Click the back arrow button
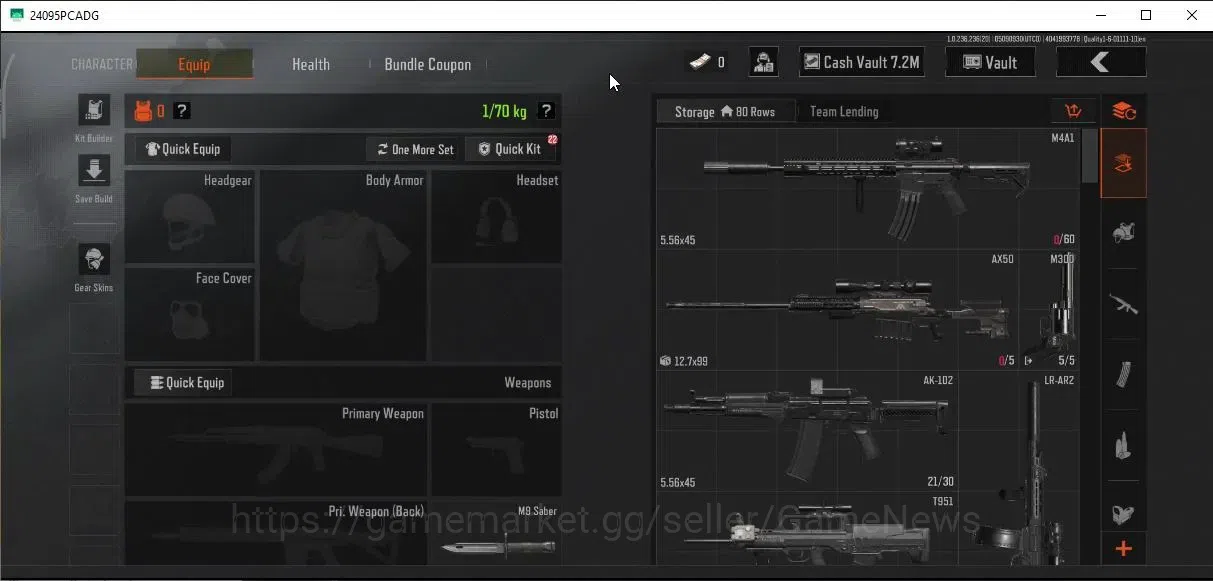 coord(1101,62)
